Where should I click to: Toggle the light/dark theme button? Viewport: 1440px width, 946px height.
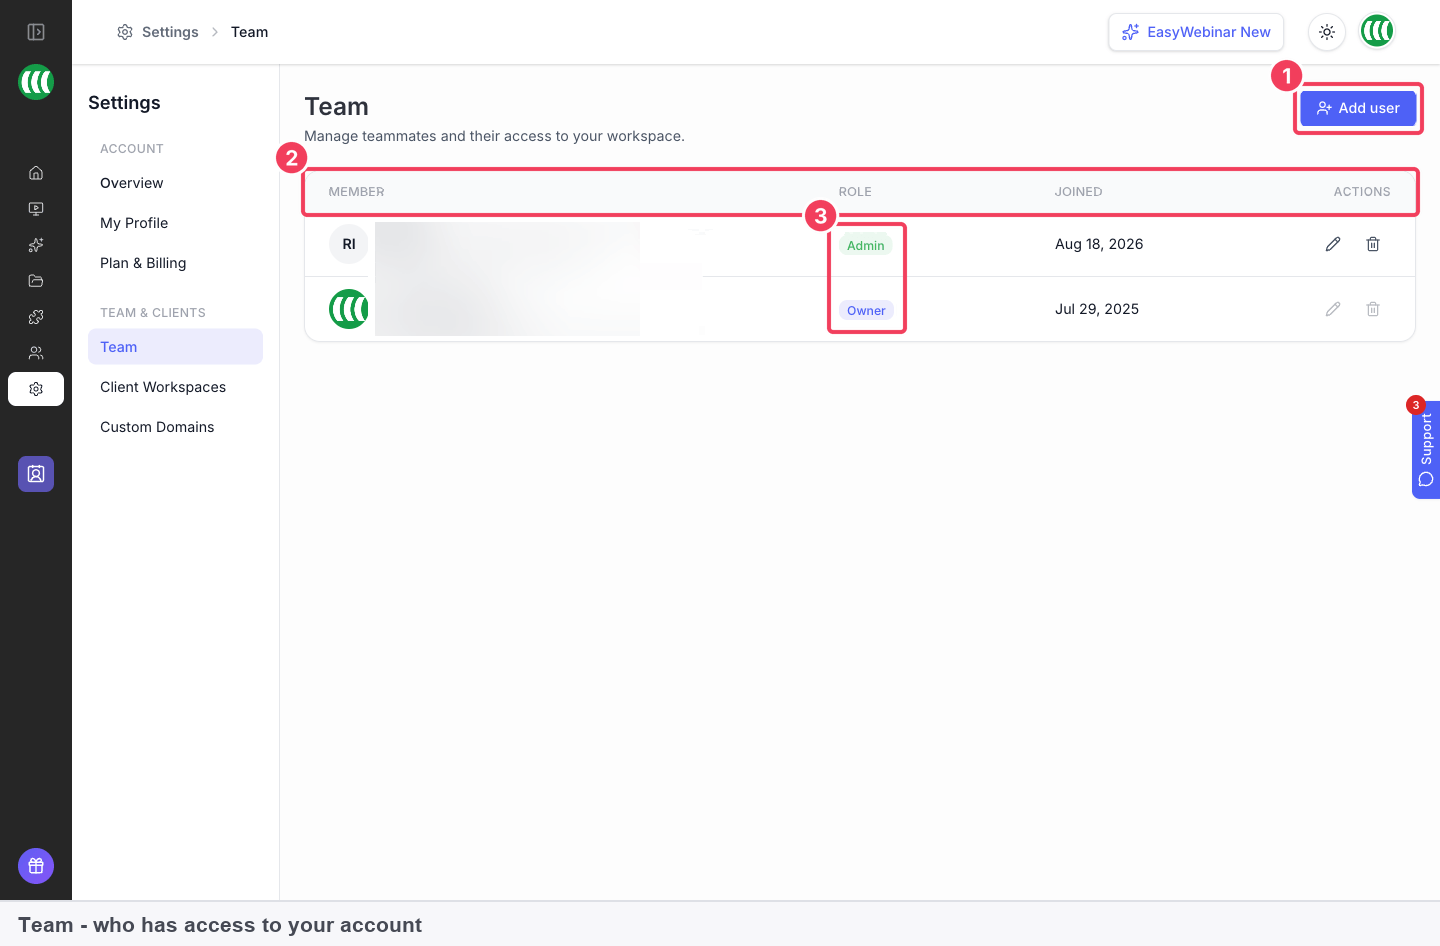coord(1327,32)
